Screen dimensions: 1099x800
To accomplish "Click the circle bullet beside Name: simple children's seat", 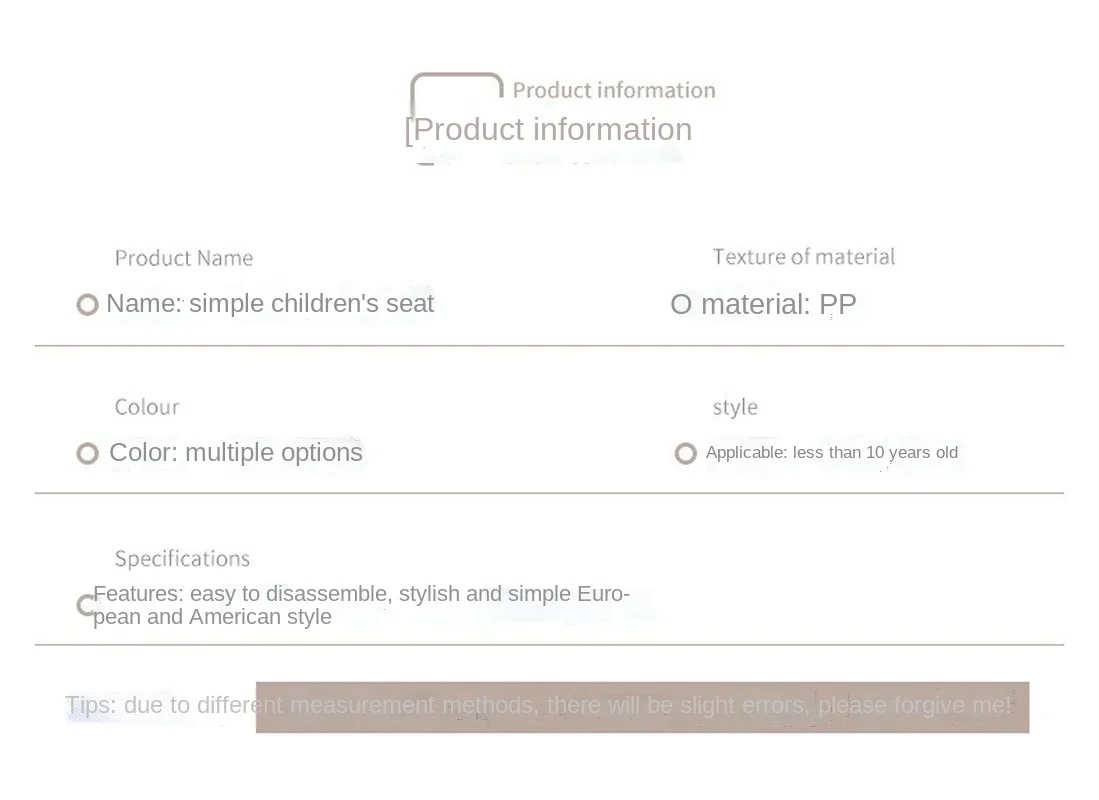I will (88, 304).
